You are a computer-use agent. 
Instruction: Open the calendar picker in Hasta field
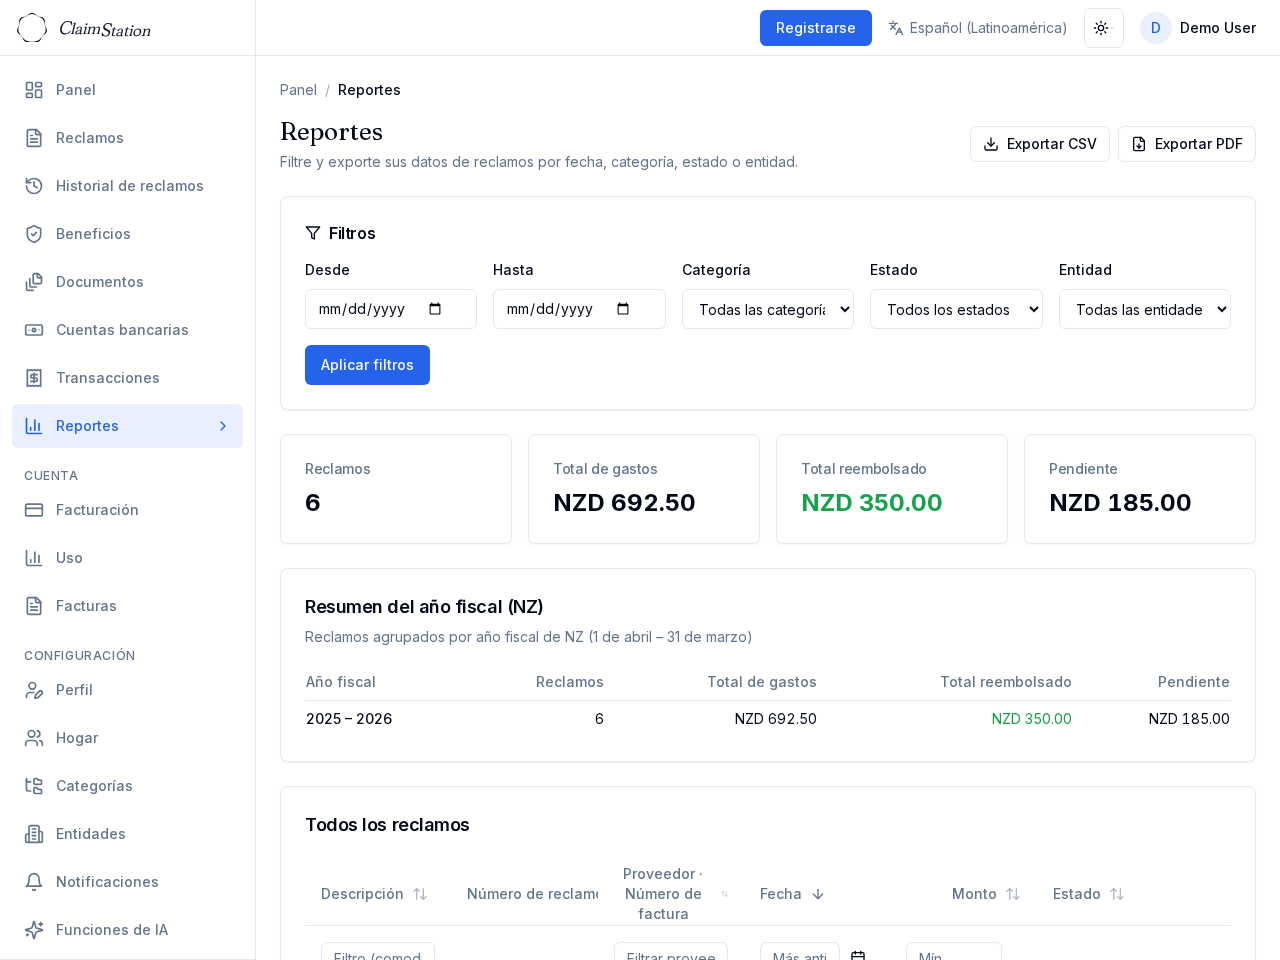tap(623, 309)
